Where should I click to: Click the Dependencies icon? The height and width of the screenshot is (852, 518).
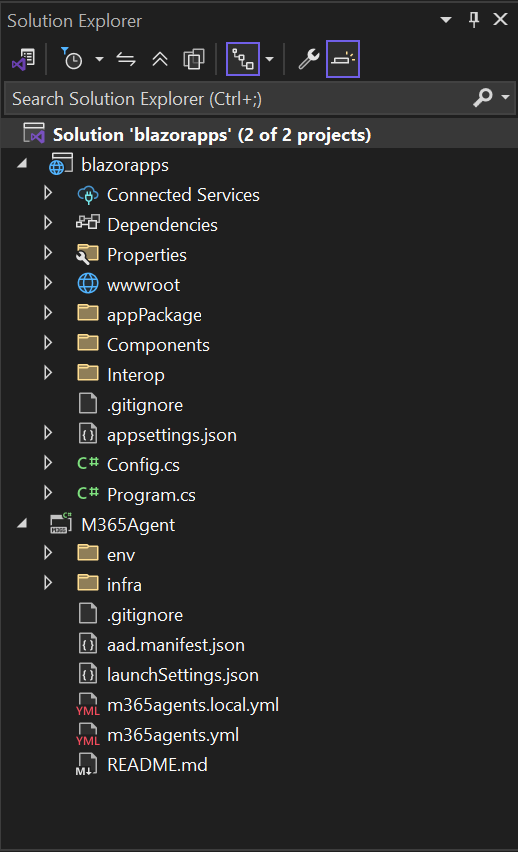tap(88, 222)
